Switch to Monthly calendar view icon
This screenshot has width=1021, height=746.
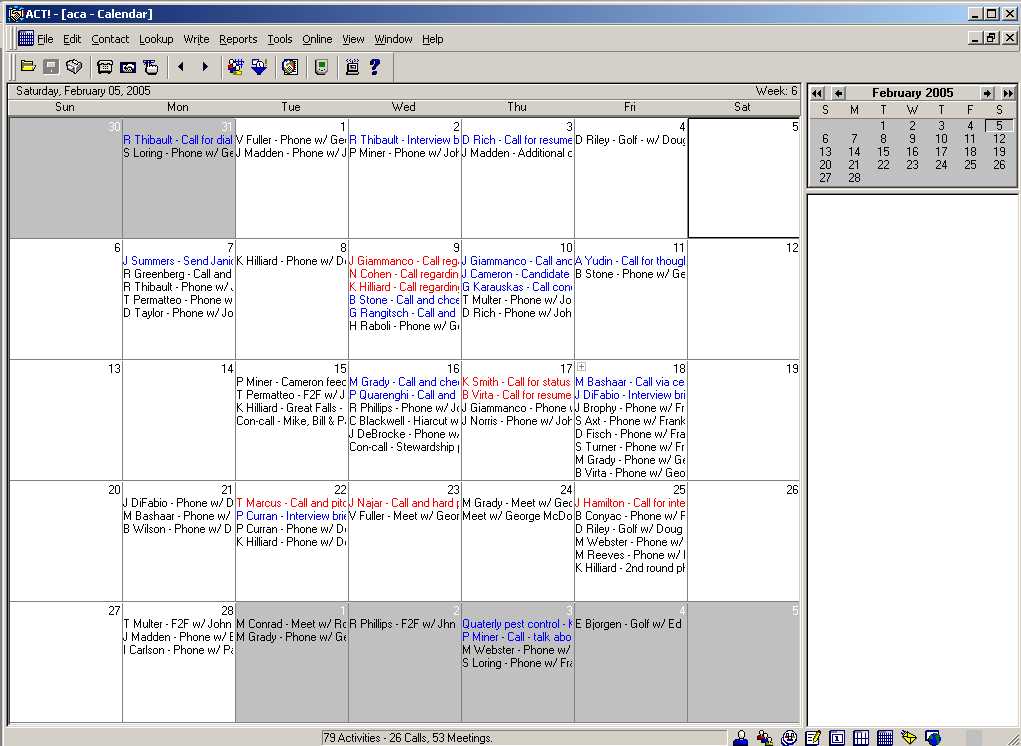[x=885, y=738]
